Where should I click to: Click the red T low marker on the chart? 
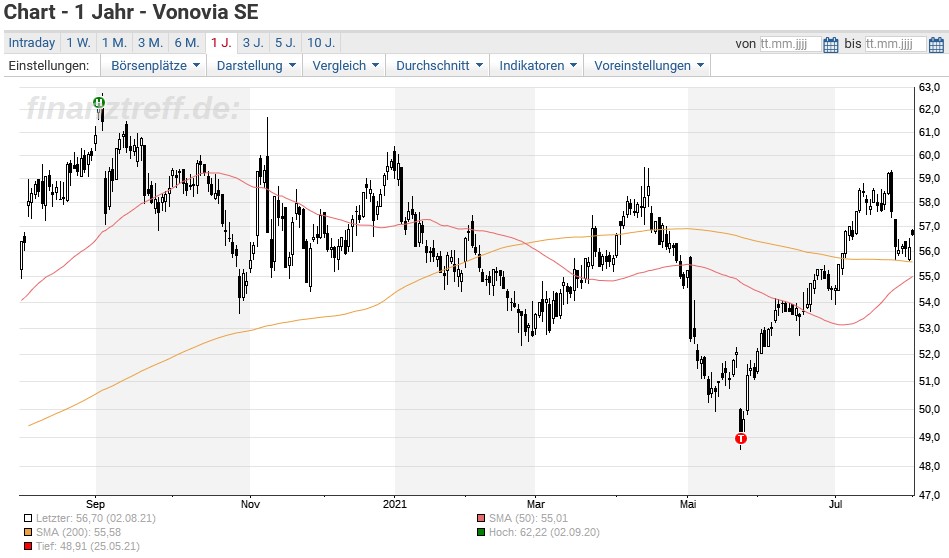point(741,438)
